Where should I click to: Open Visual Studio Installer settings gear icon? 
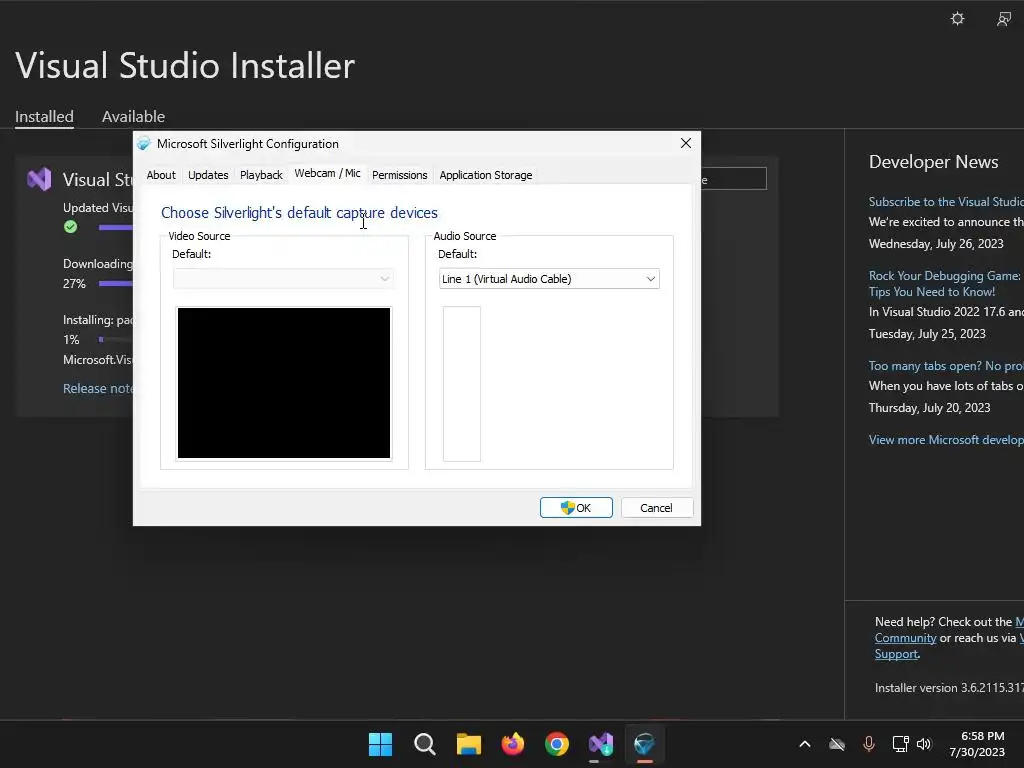[957, 18]
